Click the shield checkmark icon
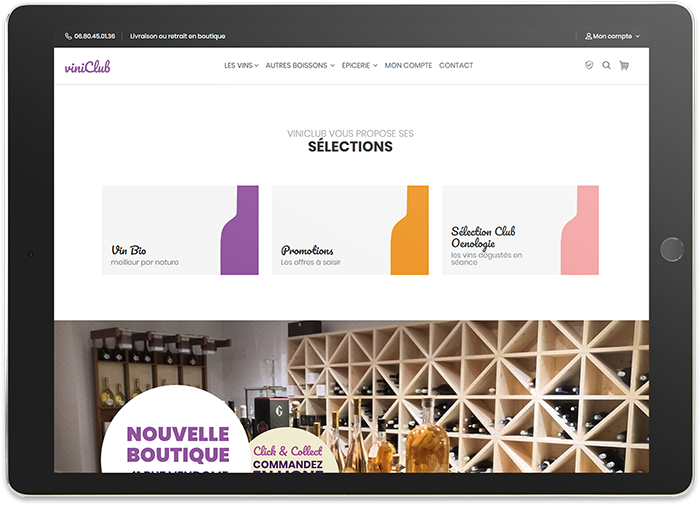Screen dimensions: 700x505 pos(589,65)
